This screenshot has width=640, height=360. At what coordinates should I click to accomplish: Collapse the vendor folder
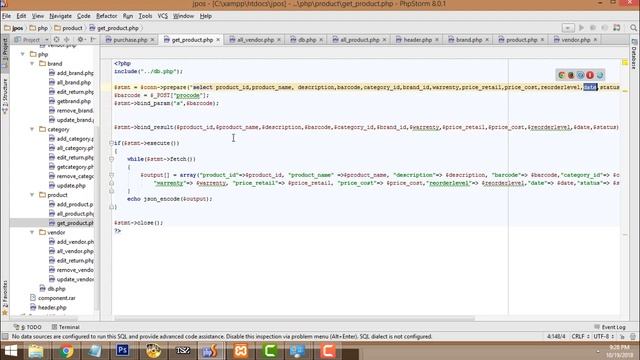32,232
